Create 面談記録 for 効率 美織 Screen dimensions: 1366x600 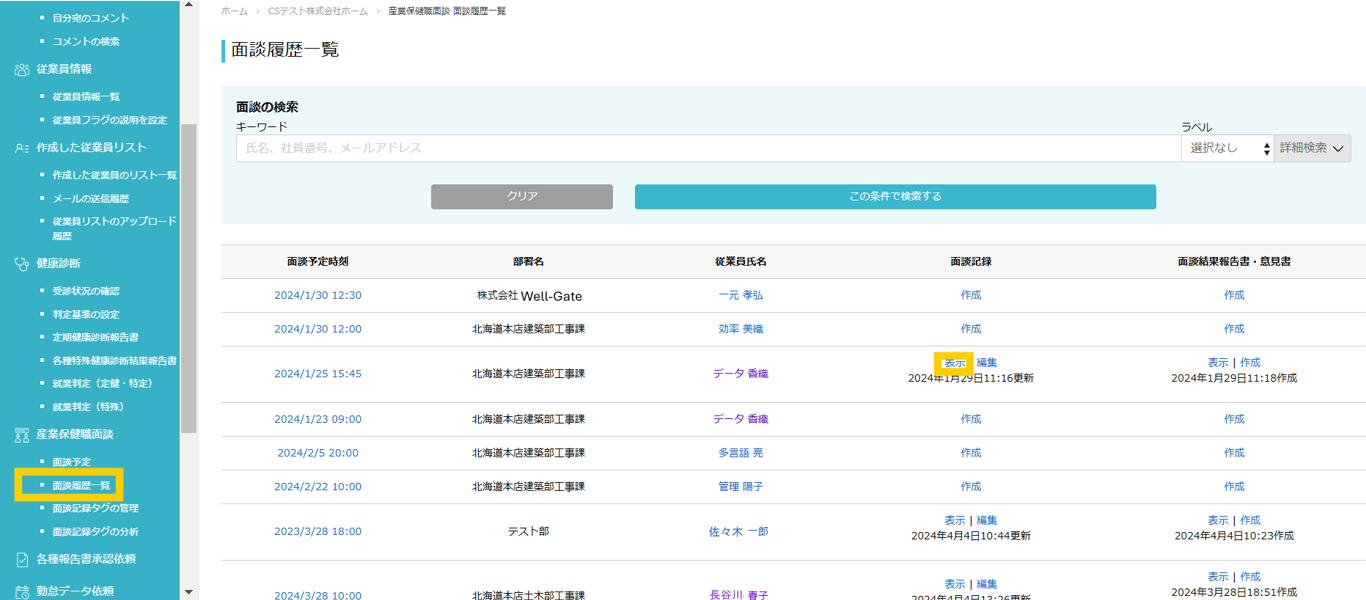tap(971, 329)
